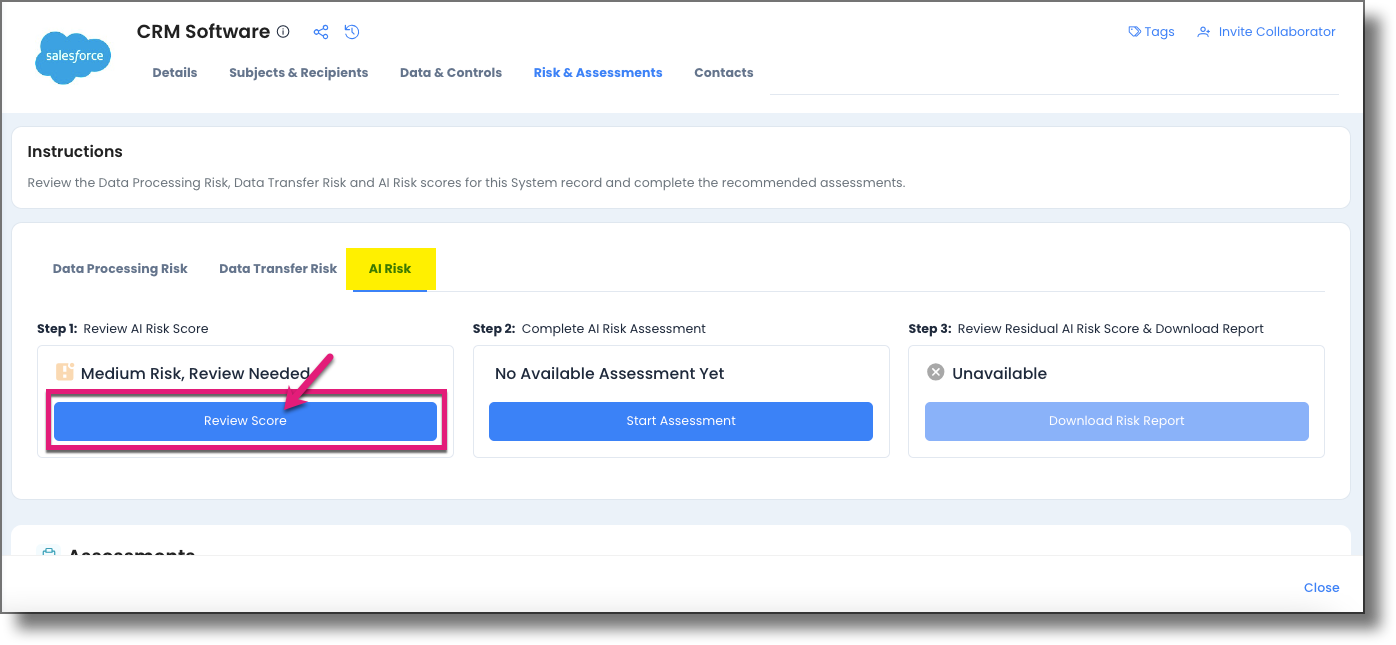Screen dimensions: 1396x645
Task: Click the Review Score button
Action: pyautogui.click(x=245, y=421)
